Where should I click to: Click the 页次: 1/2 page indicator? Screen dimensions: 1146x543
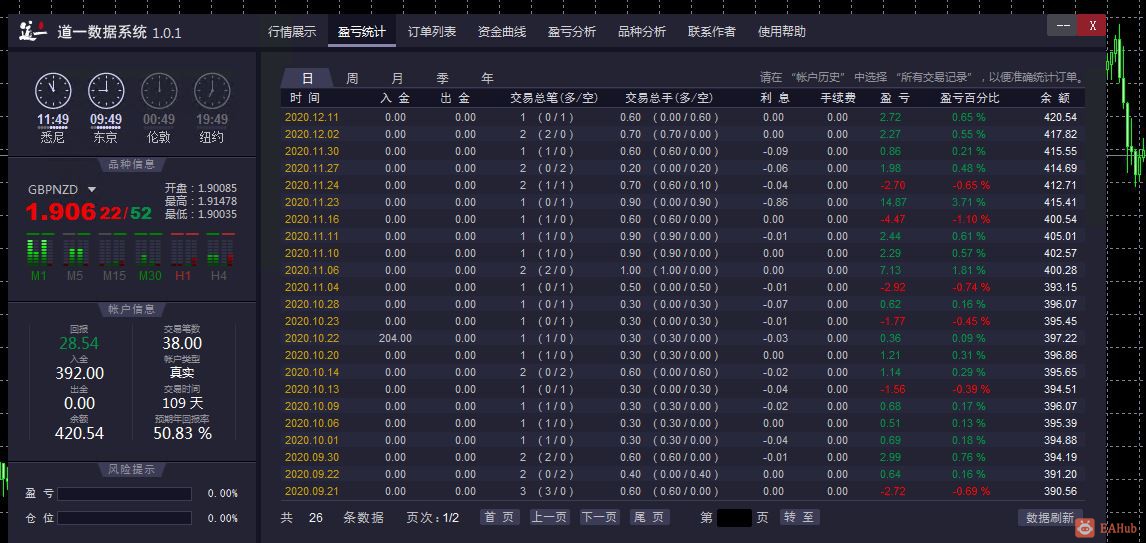pos(433,517)
